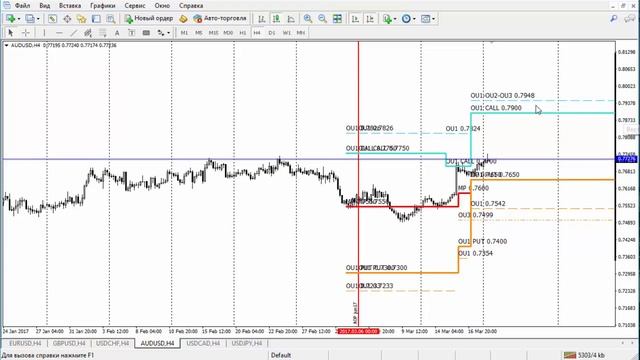
Task: Select the Text tool (A icon)
Action: click(117, 33)
